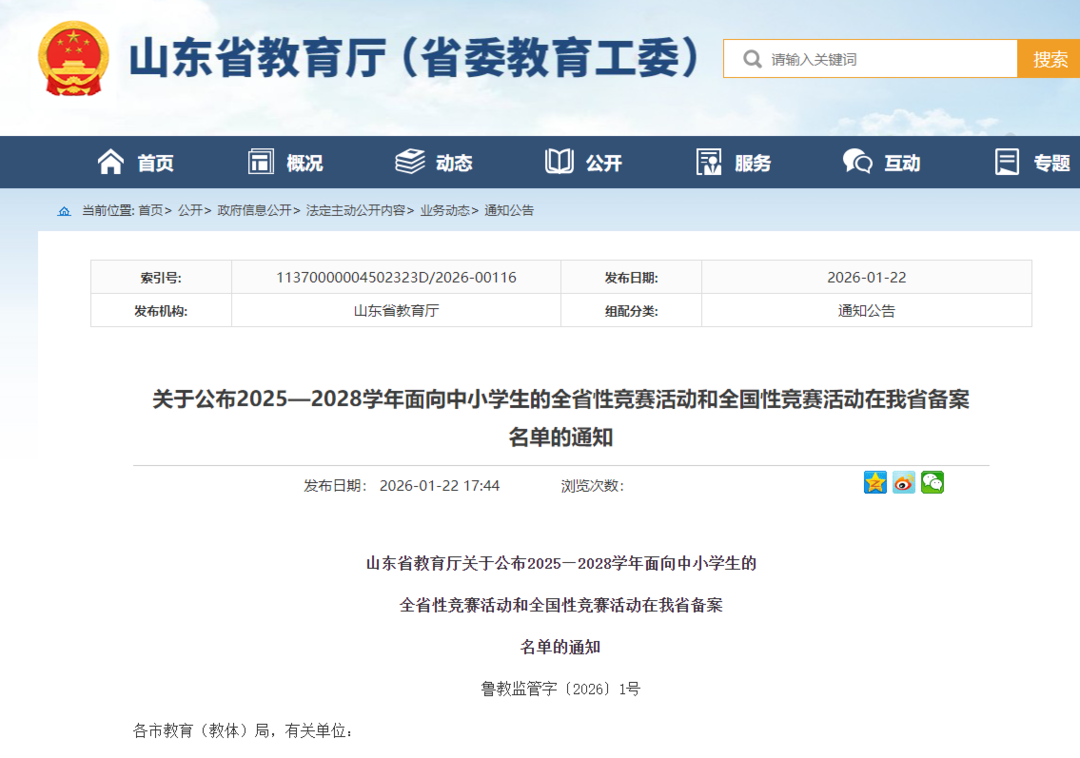Share article to Qzone star icon
The image size is (1080, 758).
coord(875,483)
